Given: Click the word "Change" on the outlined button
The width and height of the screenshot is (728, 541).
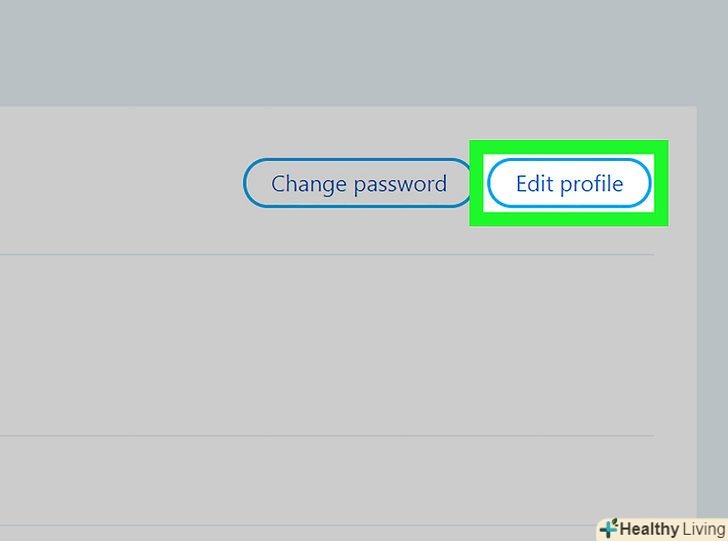Looking at the screenshot, I should pos(308,184).
